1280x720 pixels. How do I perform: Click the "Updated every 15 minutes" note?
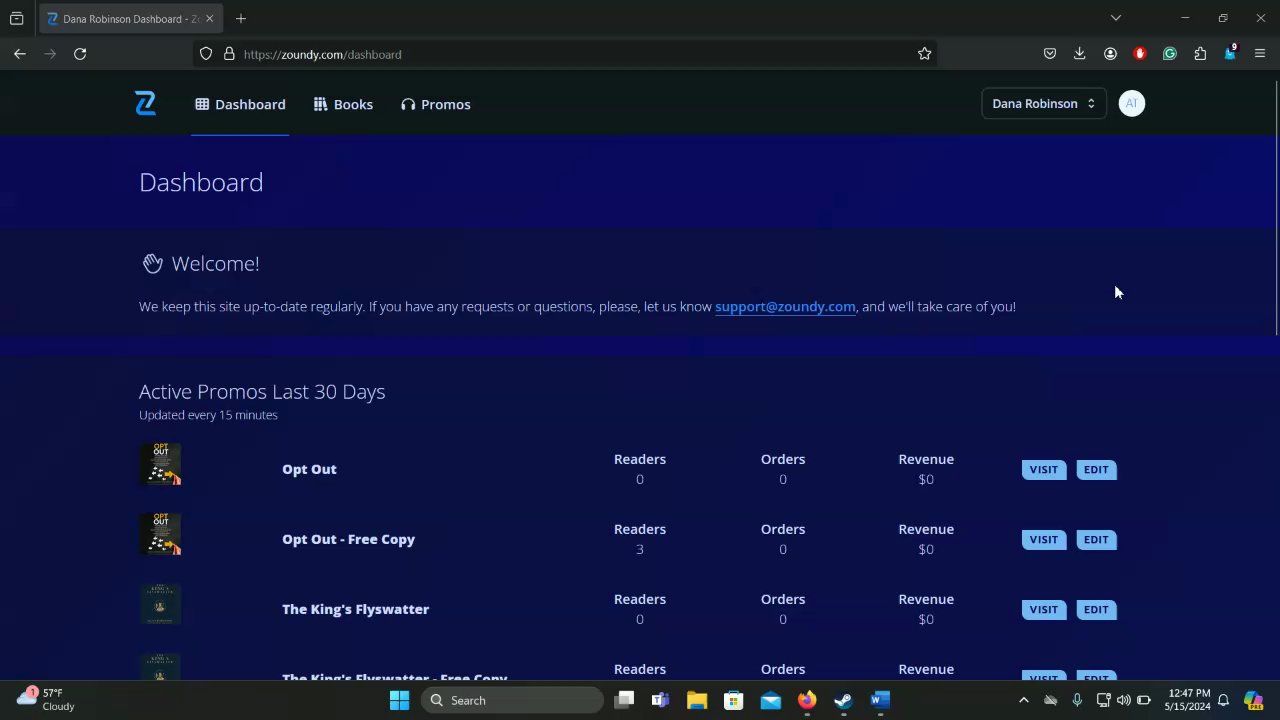pos(208,415)
